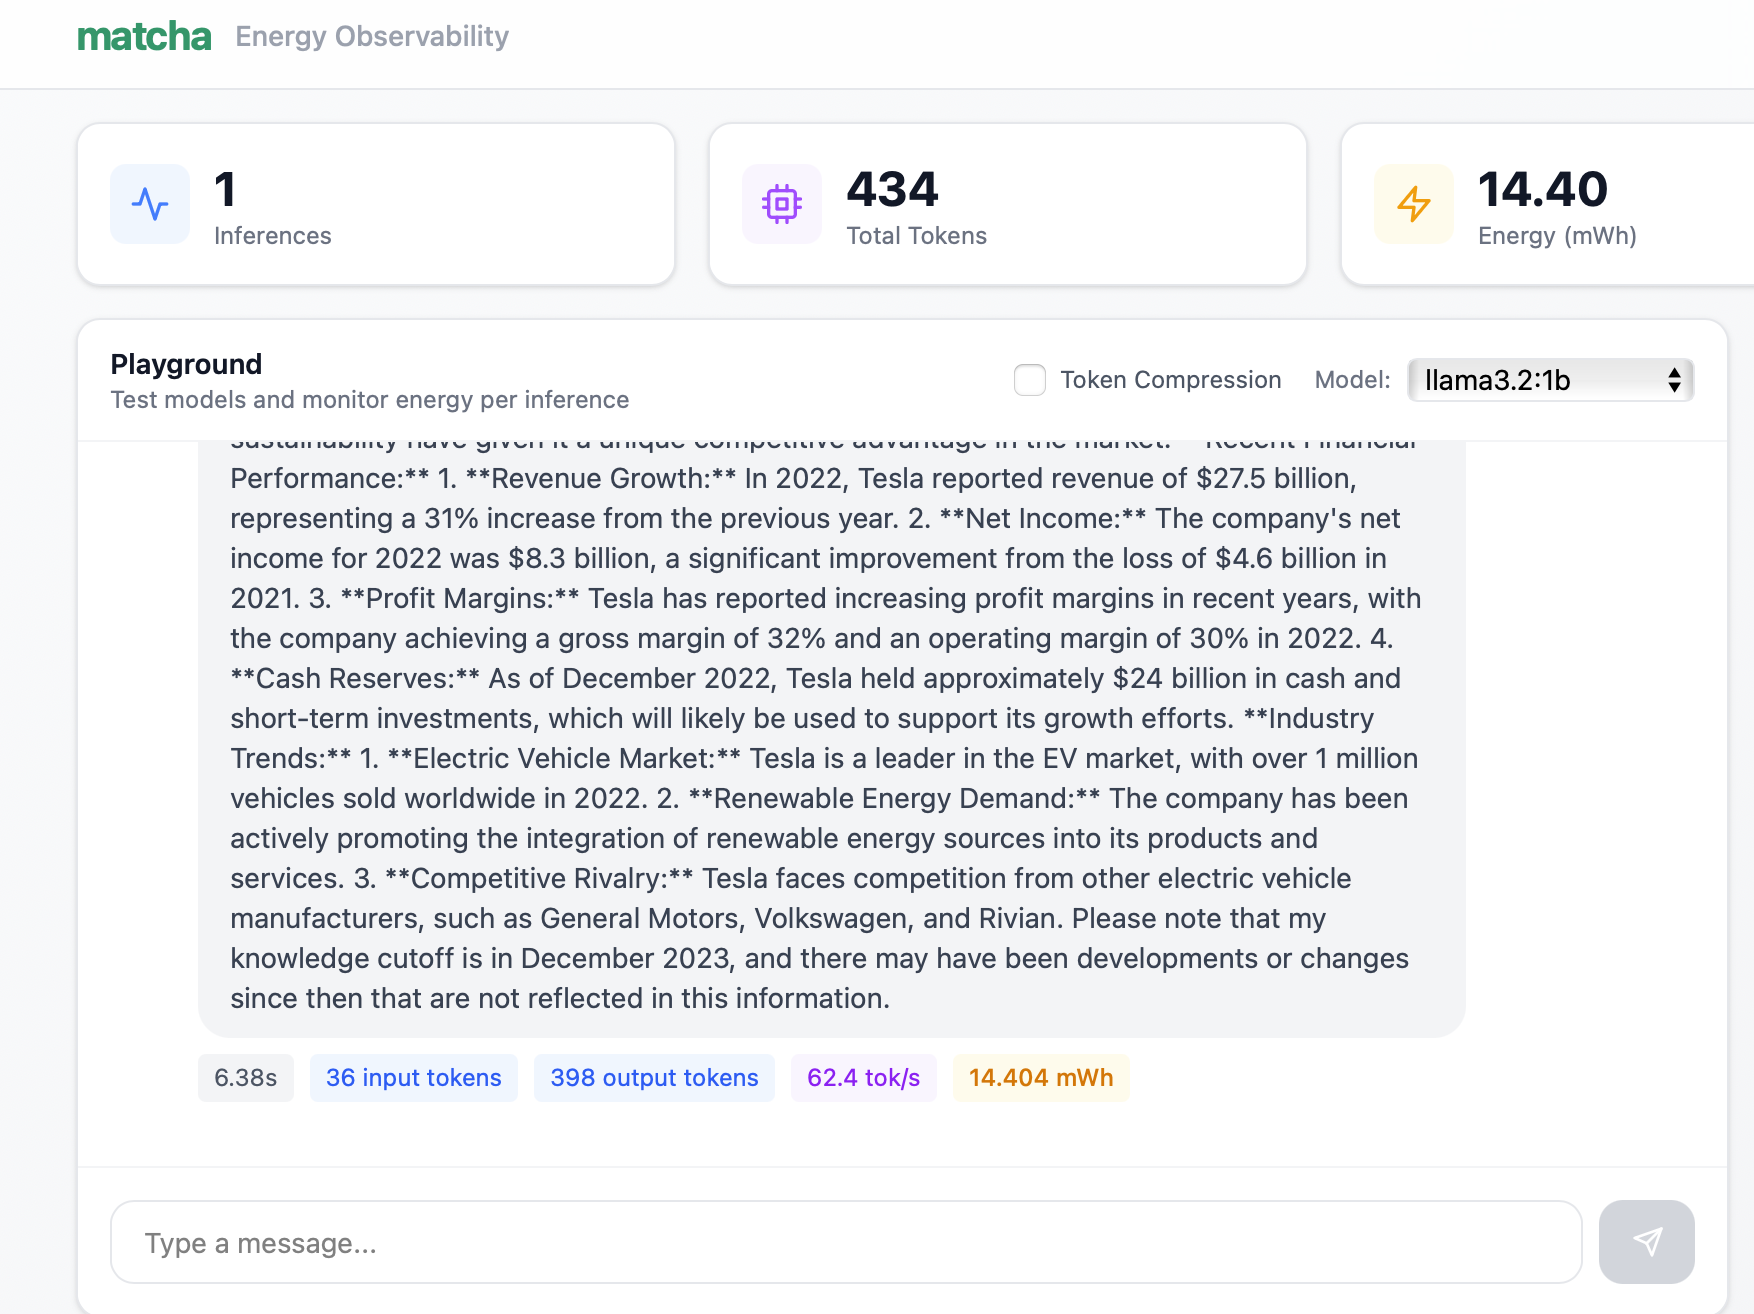
Task: Click the 62.4 tok/s speed badge
Action: coord(863,1078)
